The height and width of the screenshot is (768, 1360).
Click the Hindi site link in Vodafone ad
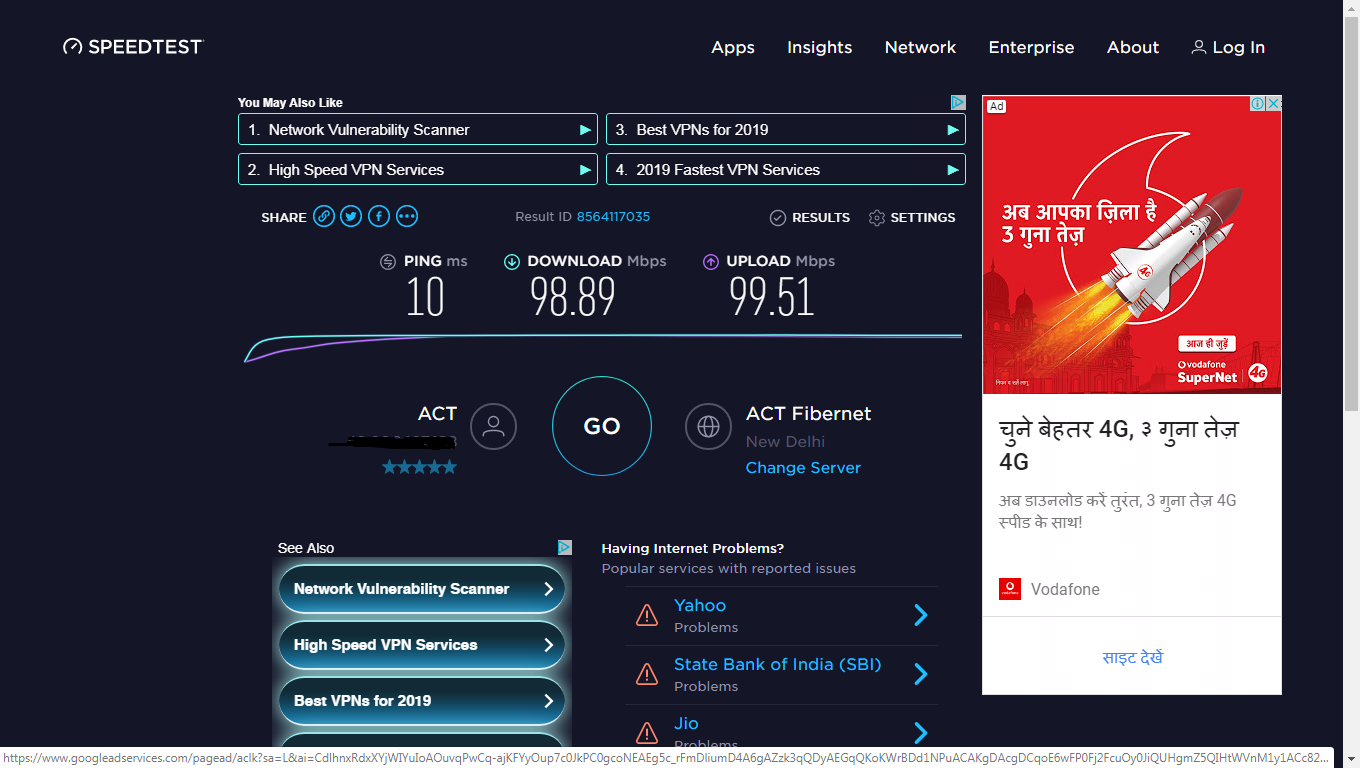click(x=1133, y=658)
